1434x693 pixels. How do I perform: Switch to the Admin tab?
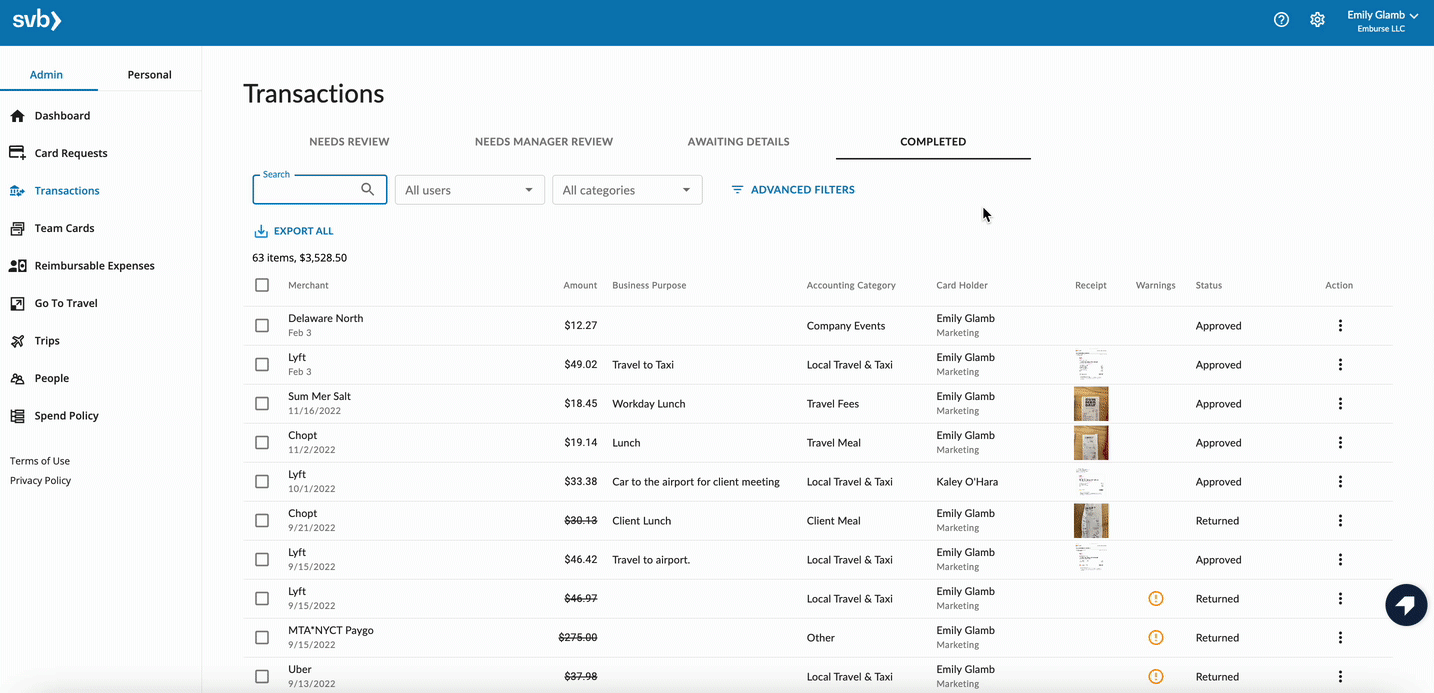click(x=47, y=75)
